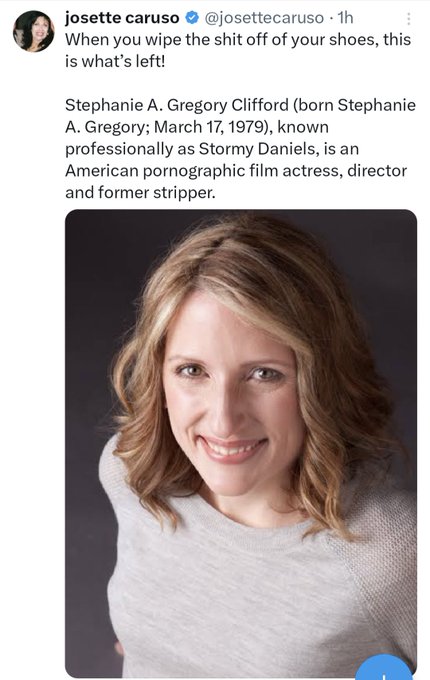Select the "When you wipe" tweet sentence
430x680 pixels.
(x=238, y=50)
